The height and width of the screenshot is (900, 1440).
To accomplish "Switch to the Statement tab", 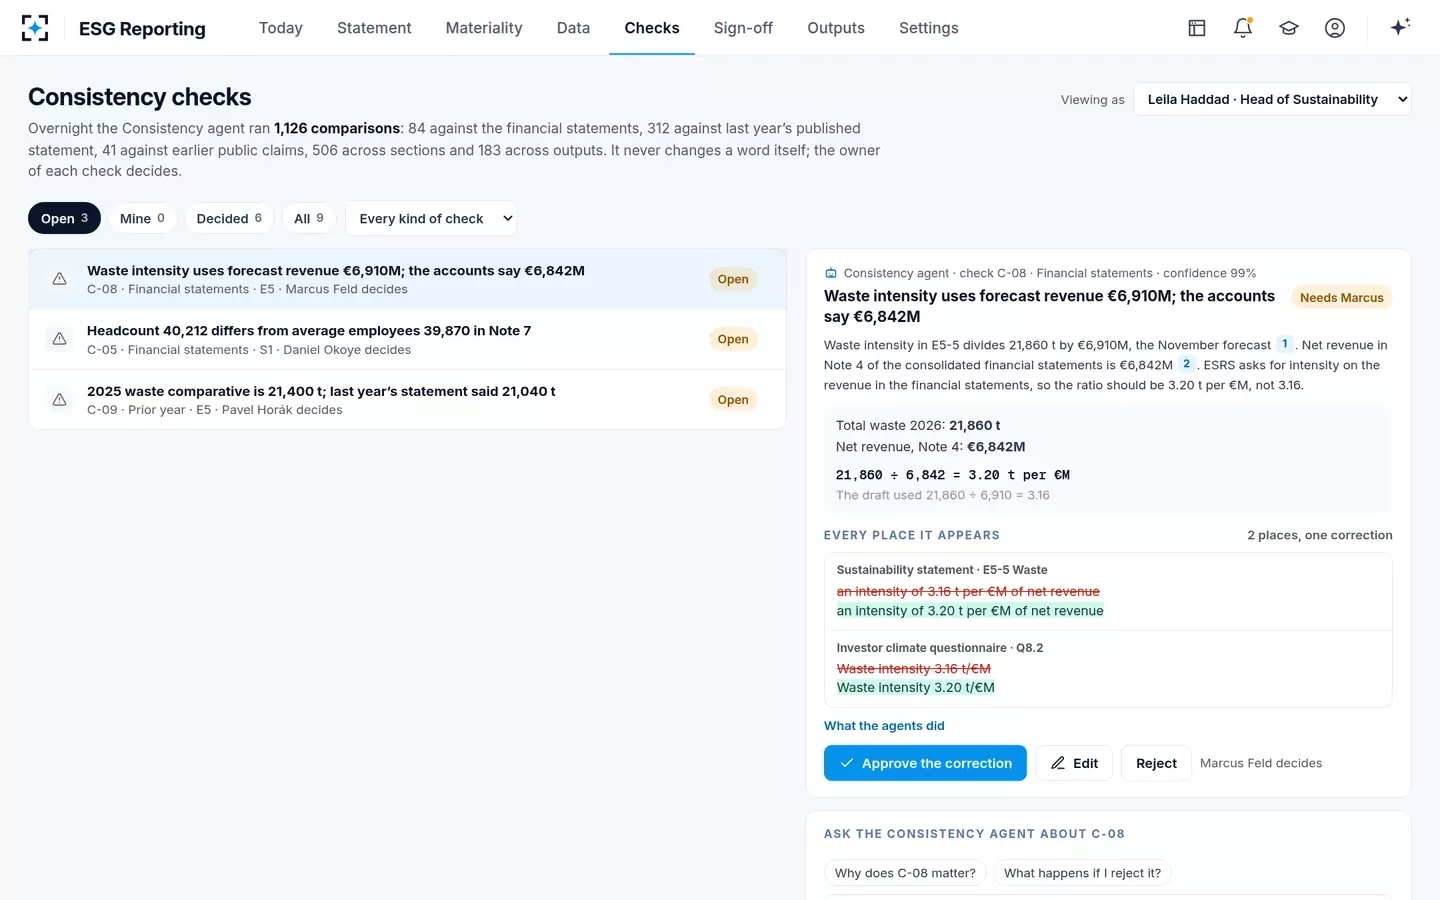I will pos(374,28).
